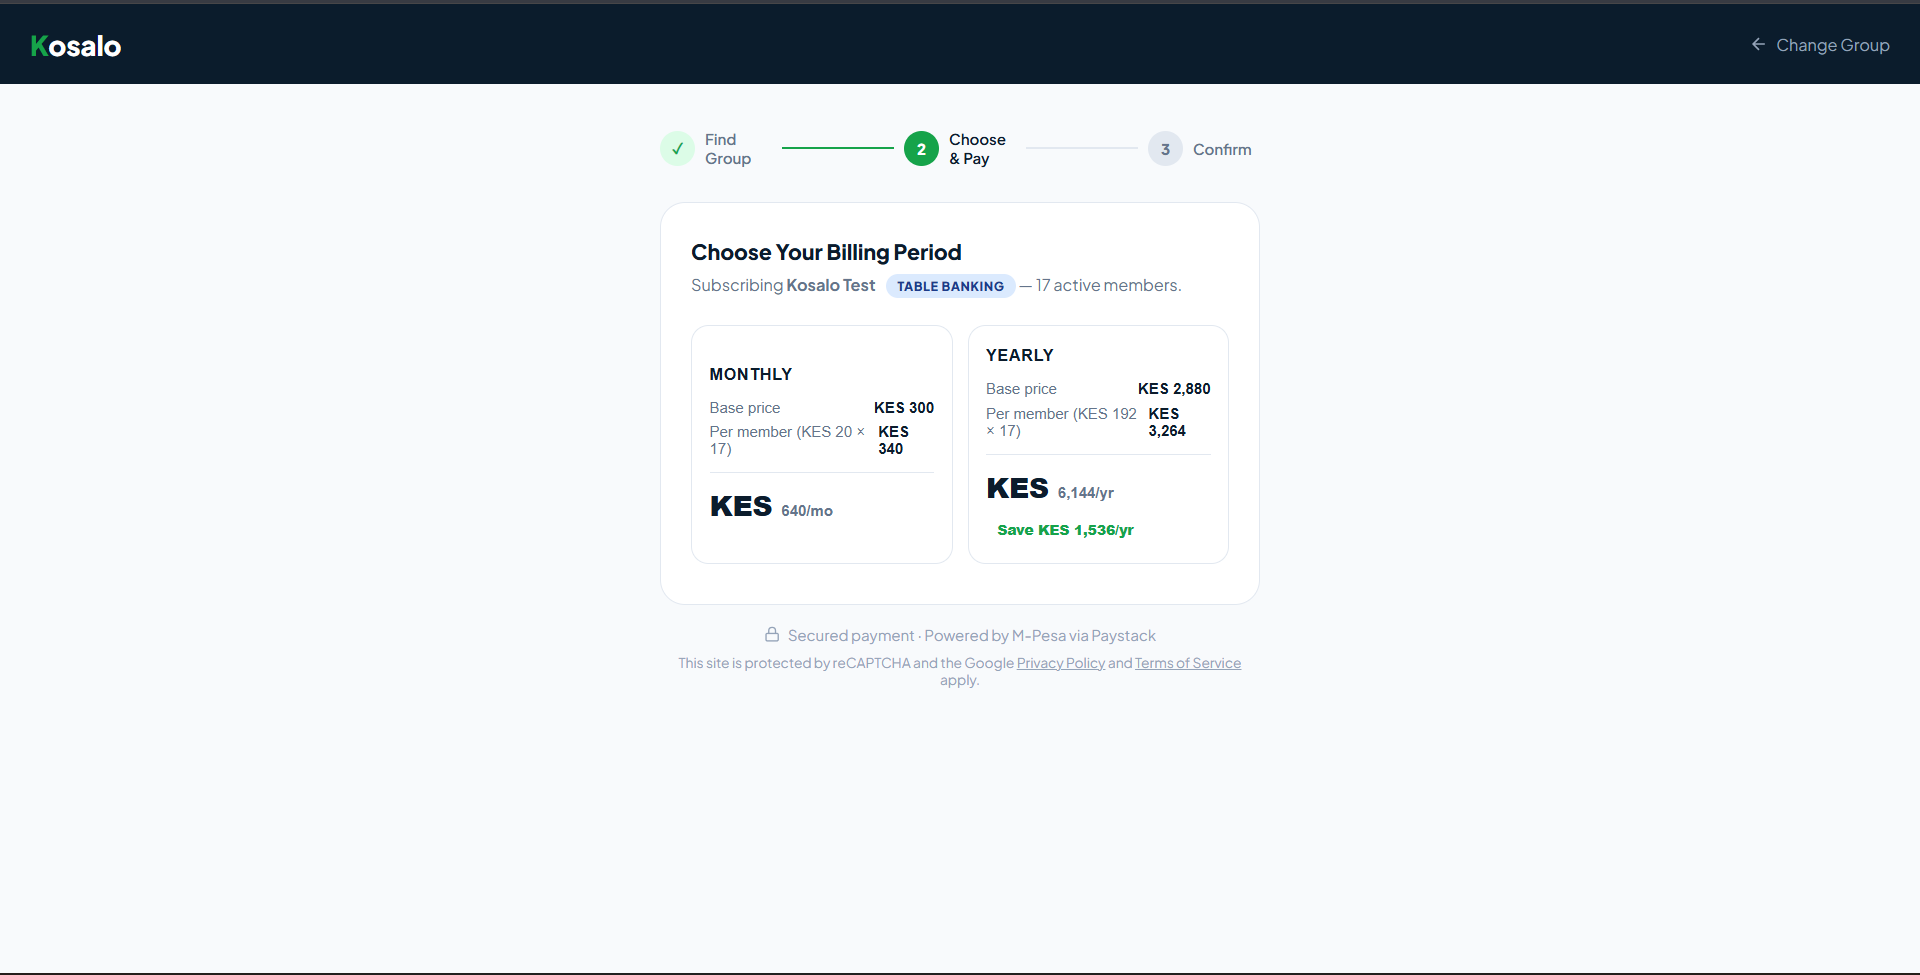The image size is (1920, 975).
Task: Click Per member (KES 192 × 17) label
Action: (x=1061, y=422)
